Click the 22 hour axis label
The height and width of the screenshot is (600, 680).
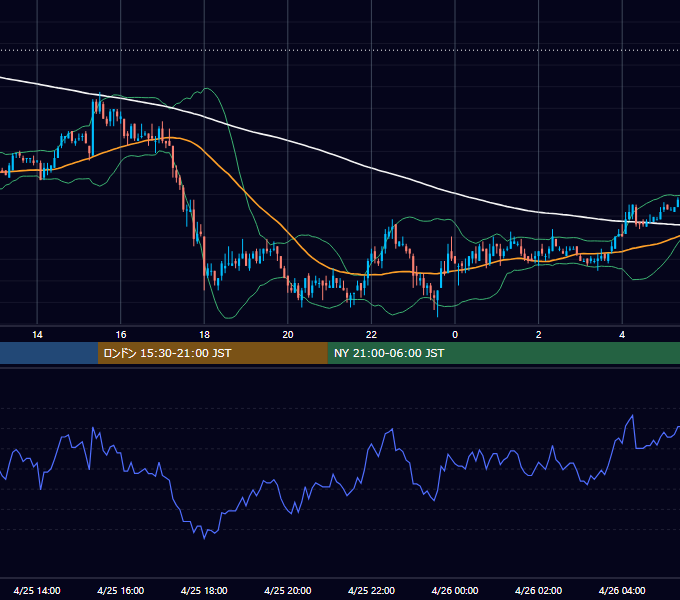(x=371, y=335)
